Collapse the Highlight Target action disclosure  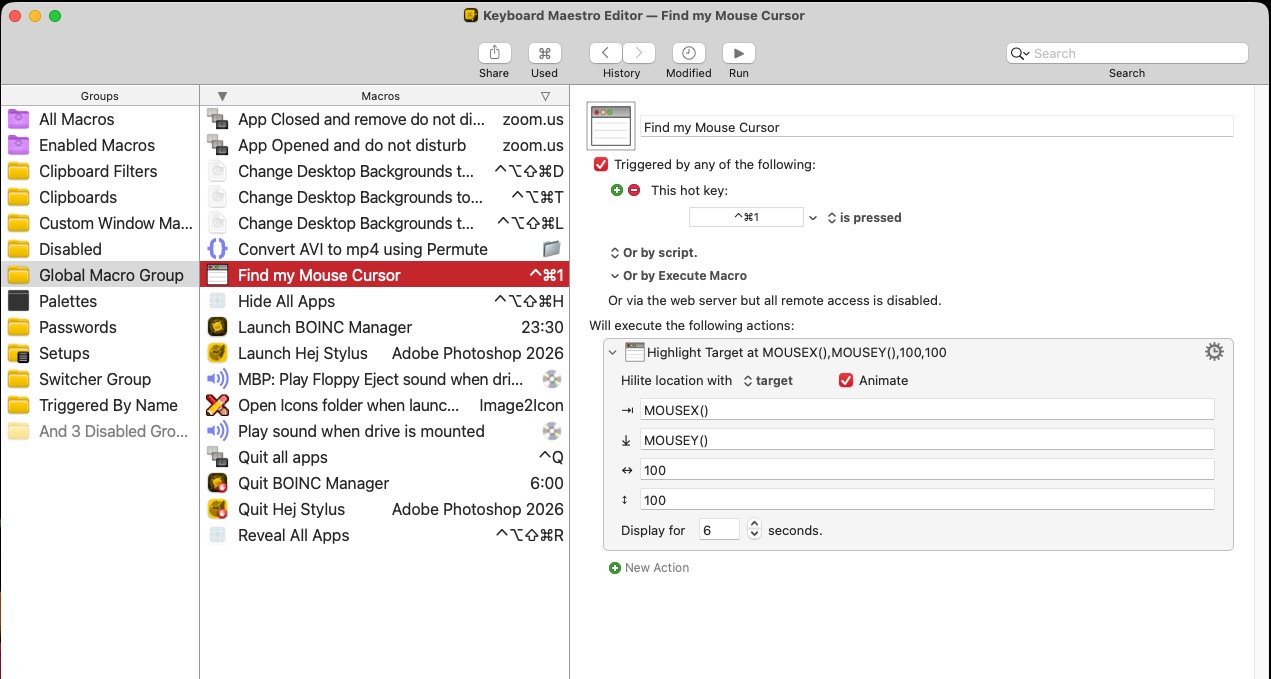click(x=613, y=352)
